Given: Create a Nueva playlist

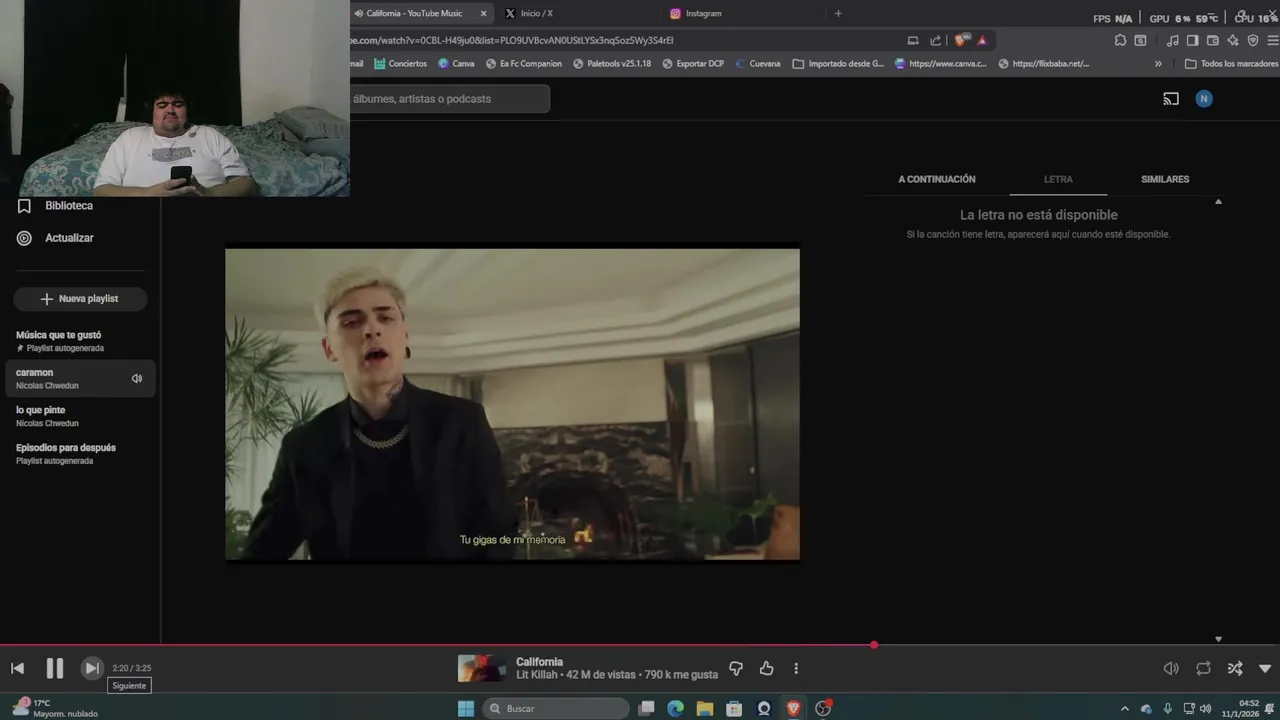Looking at the screenshot, I should [x=80, y=299].
